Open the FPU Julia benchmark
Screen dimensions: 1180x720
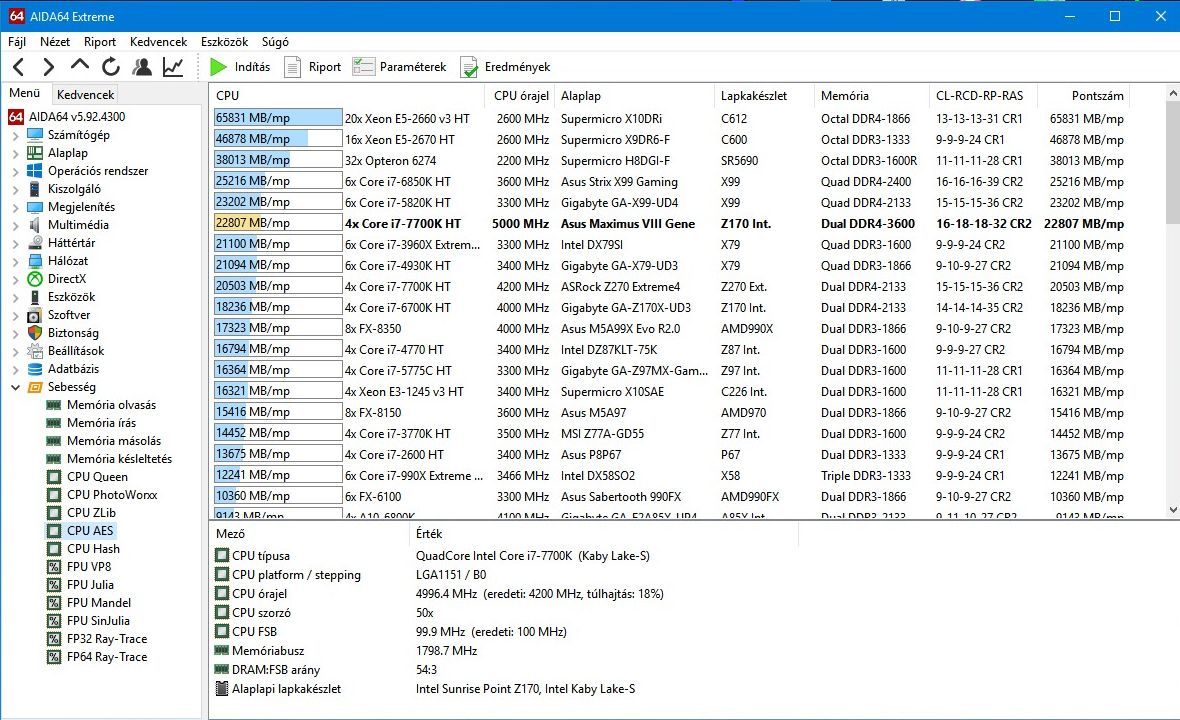(x=81, y=585)
